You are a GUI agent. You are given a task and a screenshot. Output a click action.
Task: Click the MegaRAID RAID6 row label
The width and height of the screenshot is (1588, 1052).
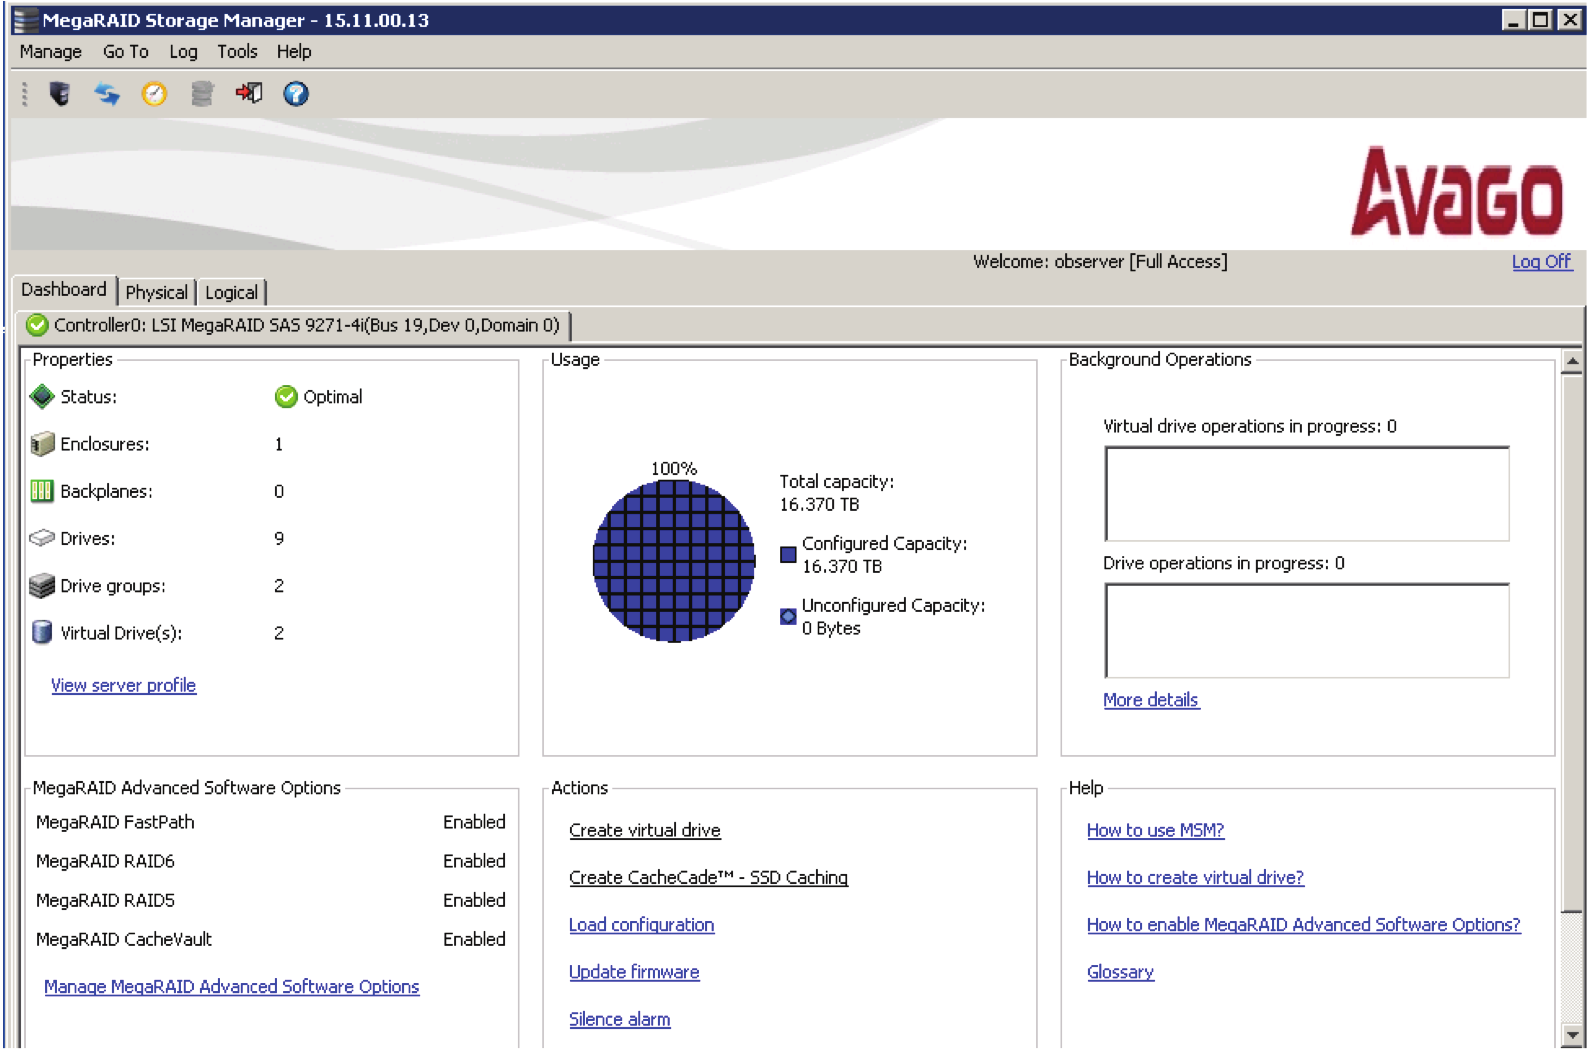point(105,862)
